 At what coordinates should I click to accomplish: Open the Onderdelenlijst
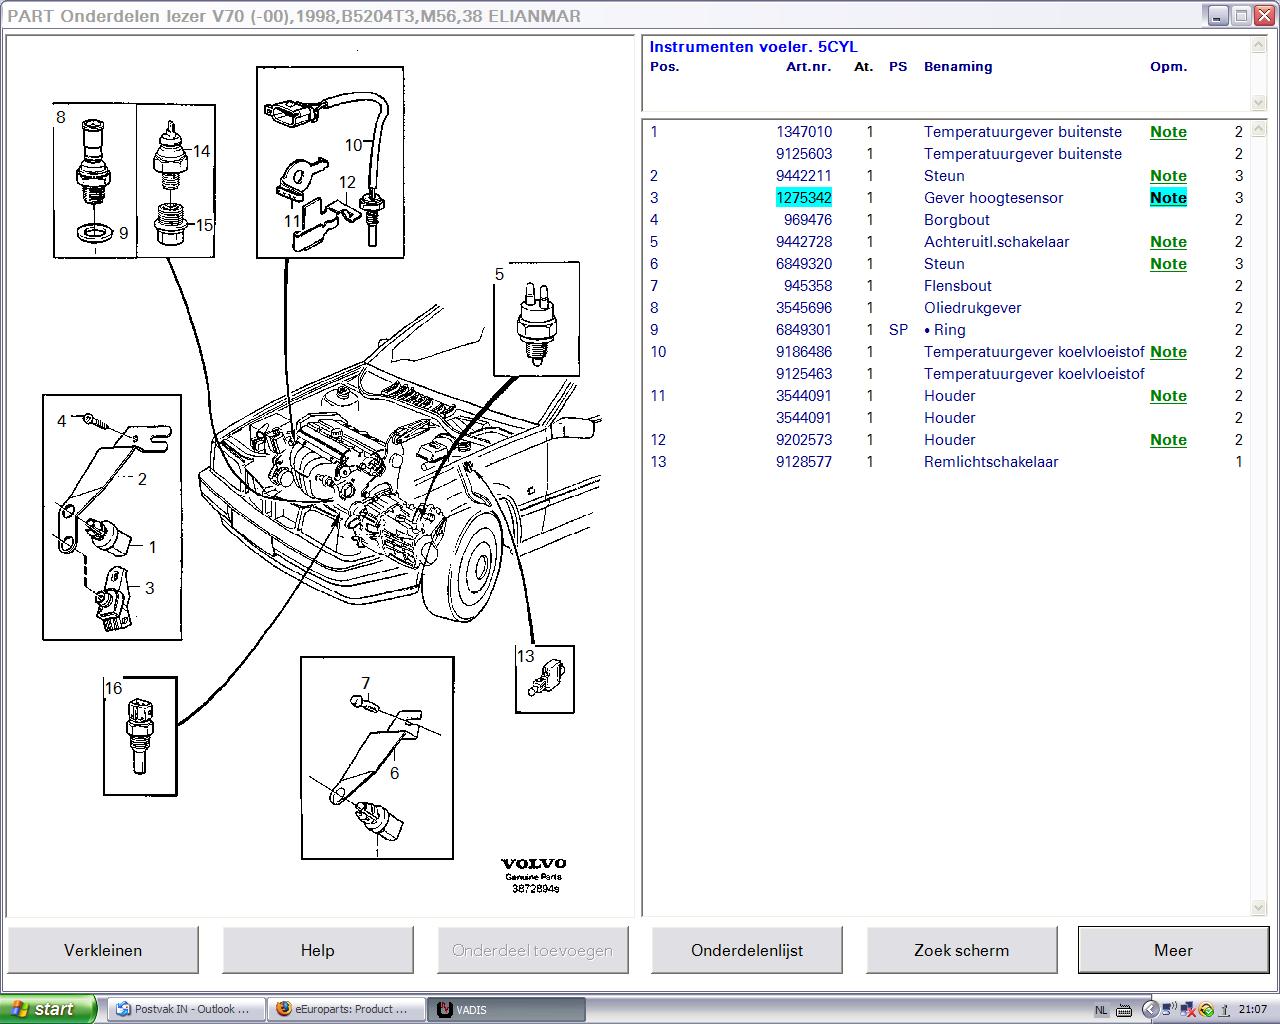click(x=747, y=950)
